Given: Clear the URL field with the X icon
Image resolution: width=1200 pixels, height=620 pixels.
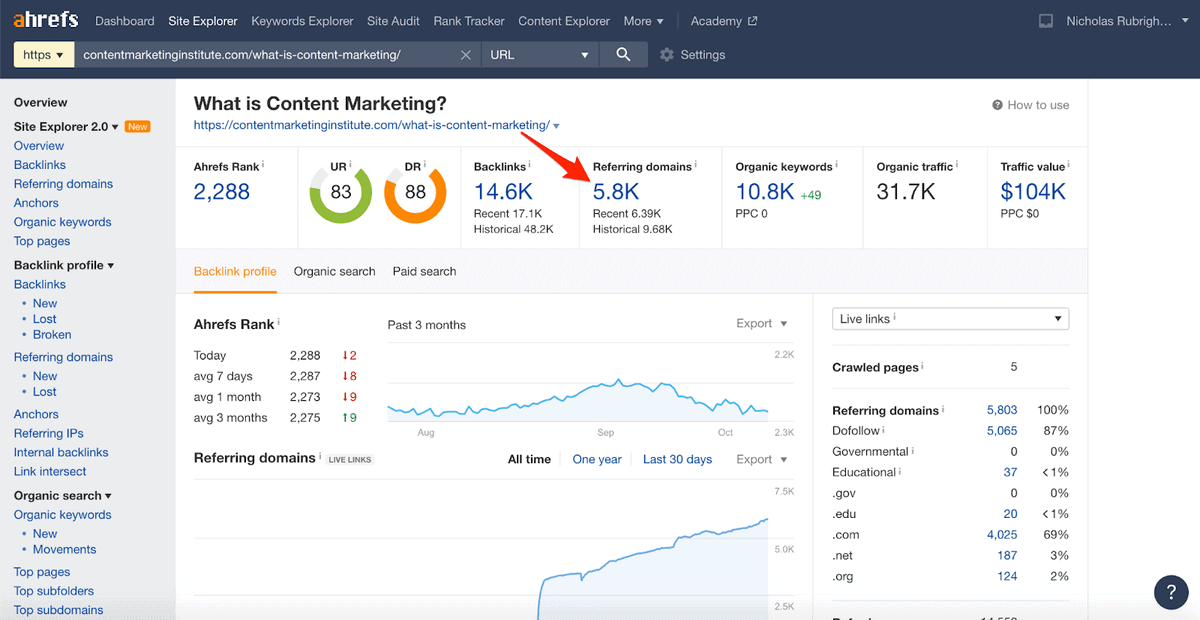Looking at the screenshot, I should (466, 55).
